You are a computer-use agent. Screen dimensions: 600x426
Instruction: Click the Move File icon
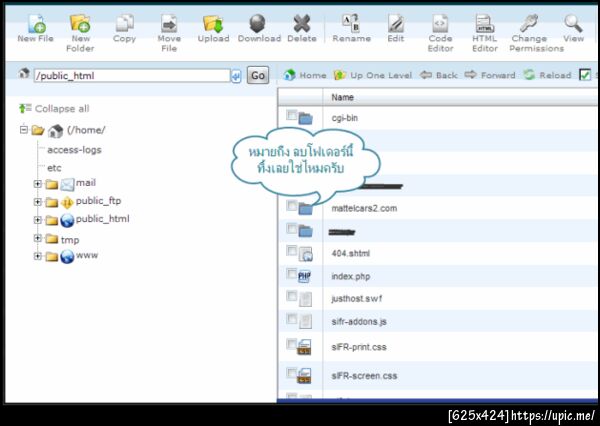pos(169,23)
